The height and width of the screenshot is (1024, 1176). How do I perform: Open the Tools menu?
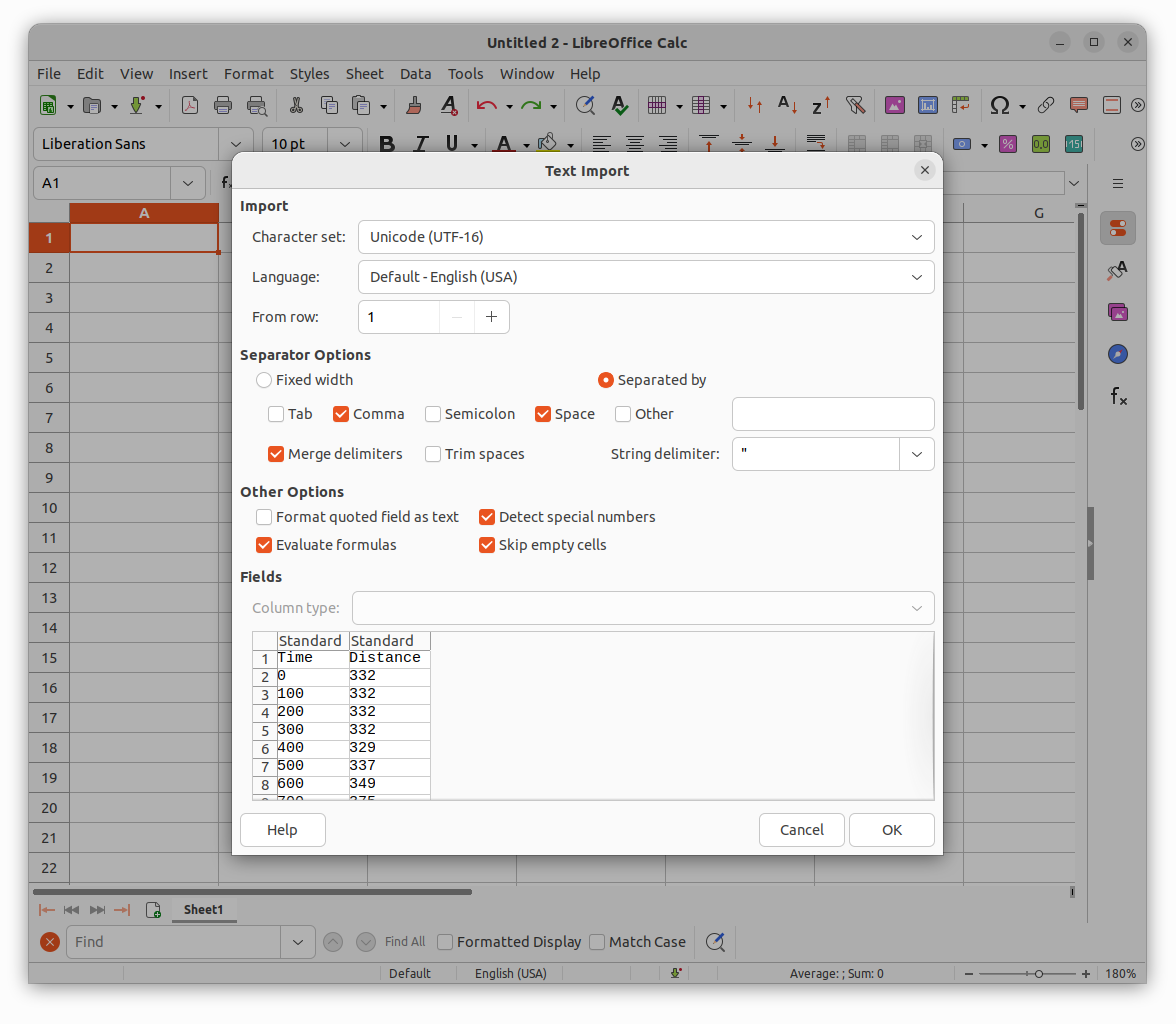[x=466, y=74]
